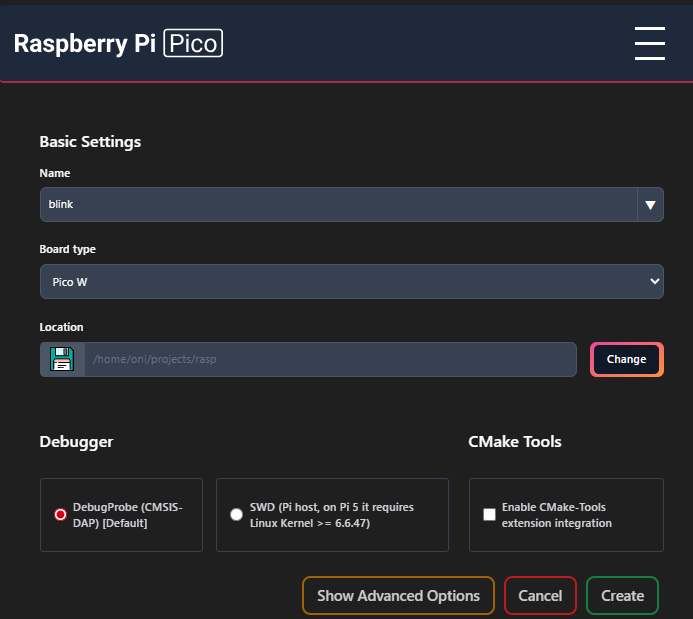Click the location path /home/oni/projects/rasp field
The image size is (693, 619).
pyautogui.click(x=331, y=359)
